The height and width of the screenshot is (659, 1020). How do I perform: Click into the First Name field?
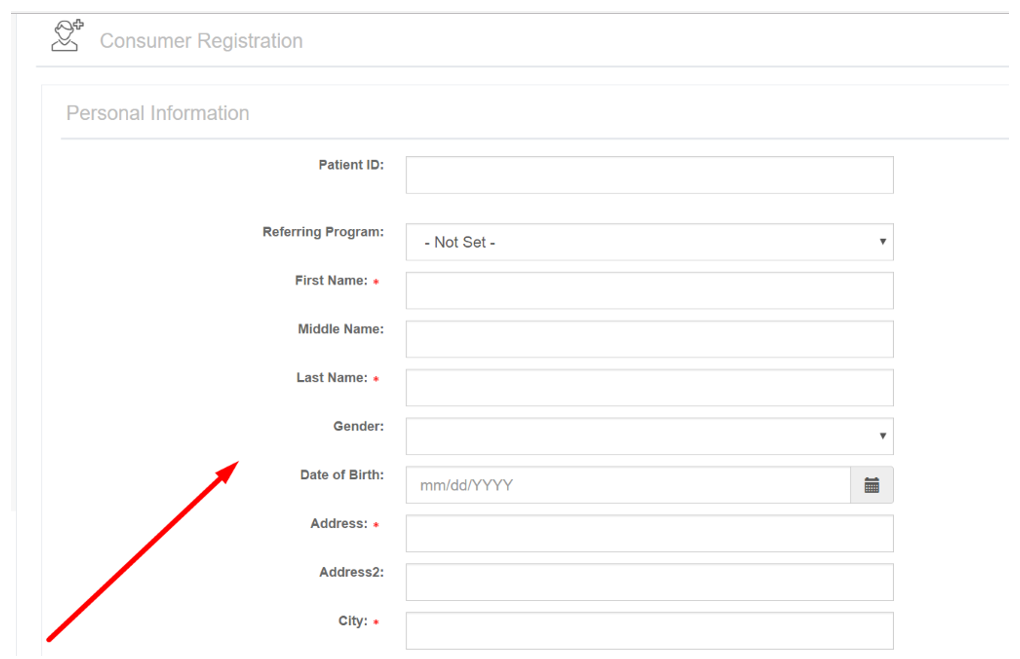click(x=649, y=291)
